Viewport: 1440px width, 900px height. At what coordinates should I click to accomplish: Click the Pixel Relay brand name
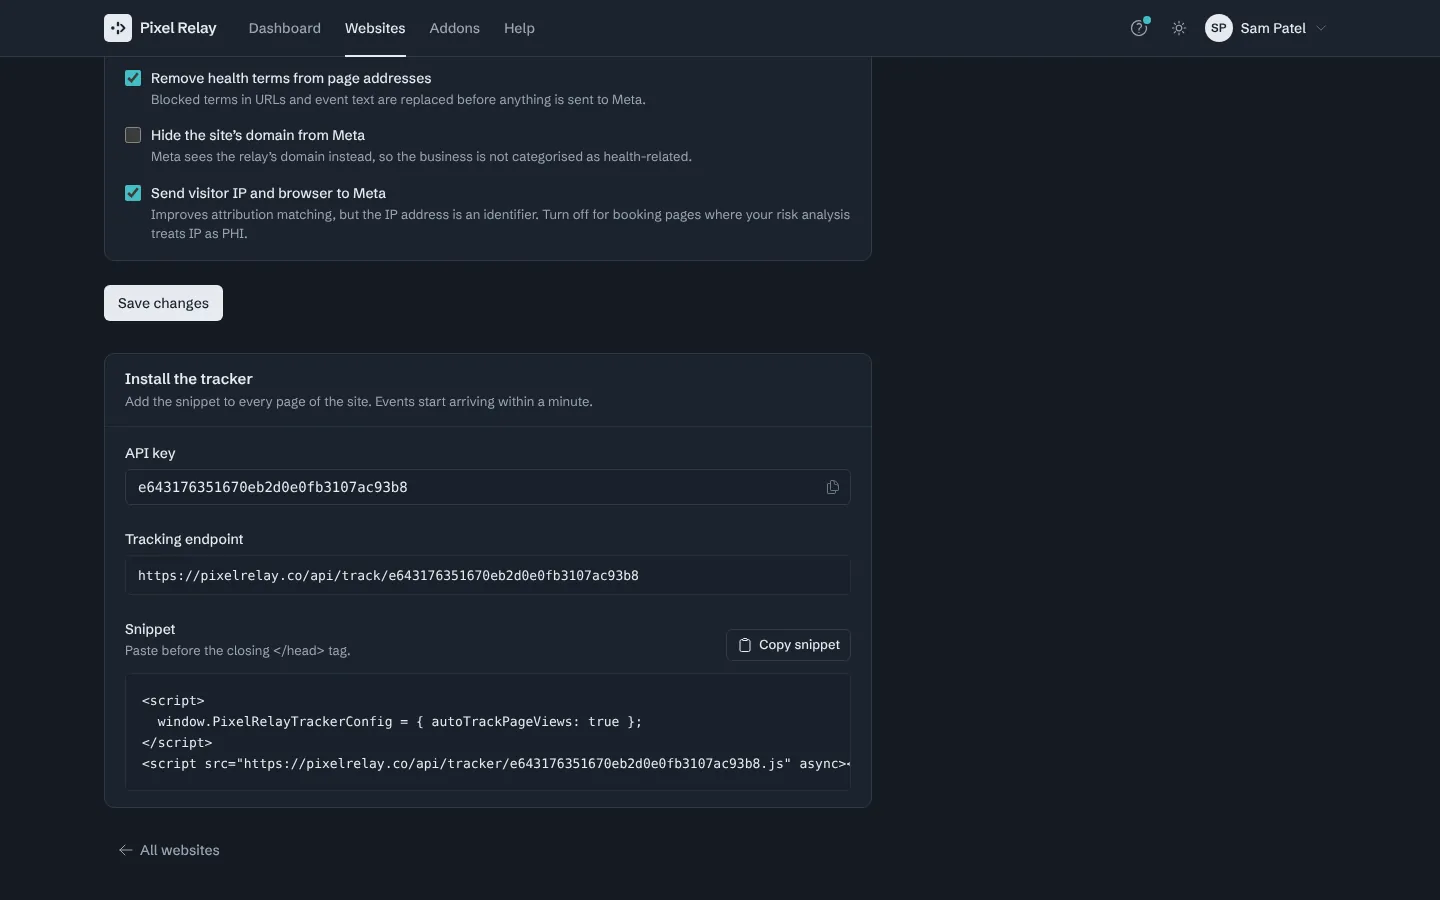point(178,28)
